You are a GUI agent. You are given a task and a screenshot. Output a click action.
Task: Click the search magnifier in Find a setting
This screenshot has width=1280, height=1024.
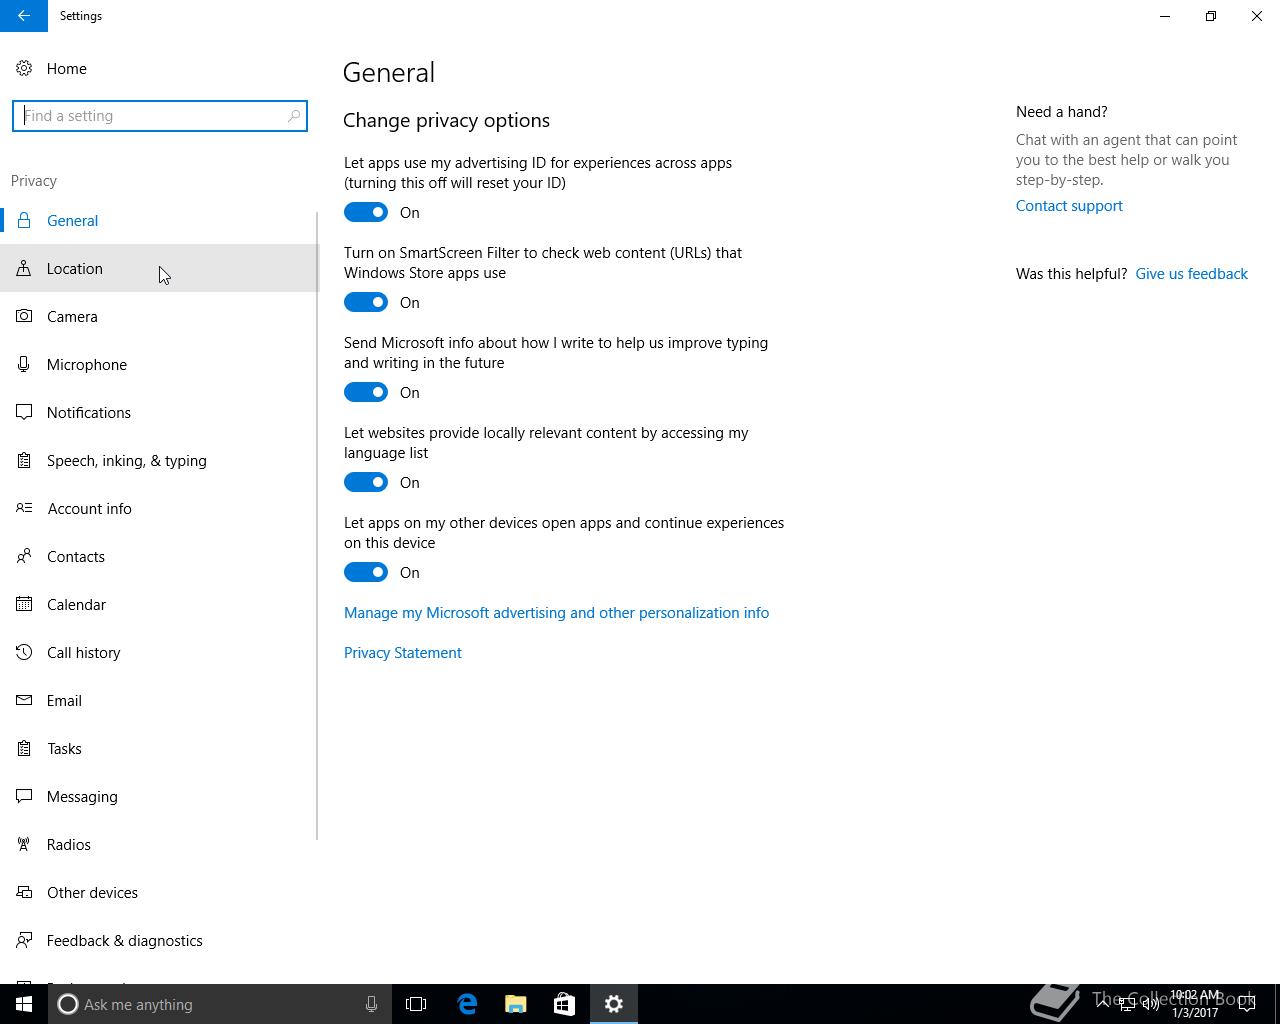[294, 116]
